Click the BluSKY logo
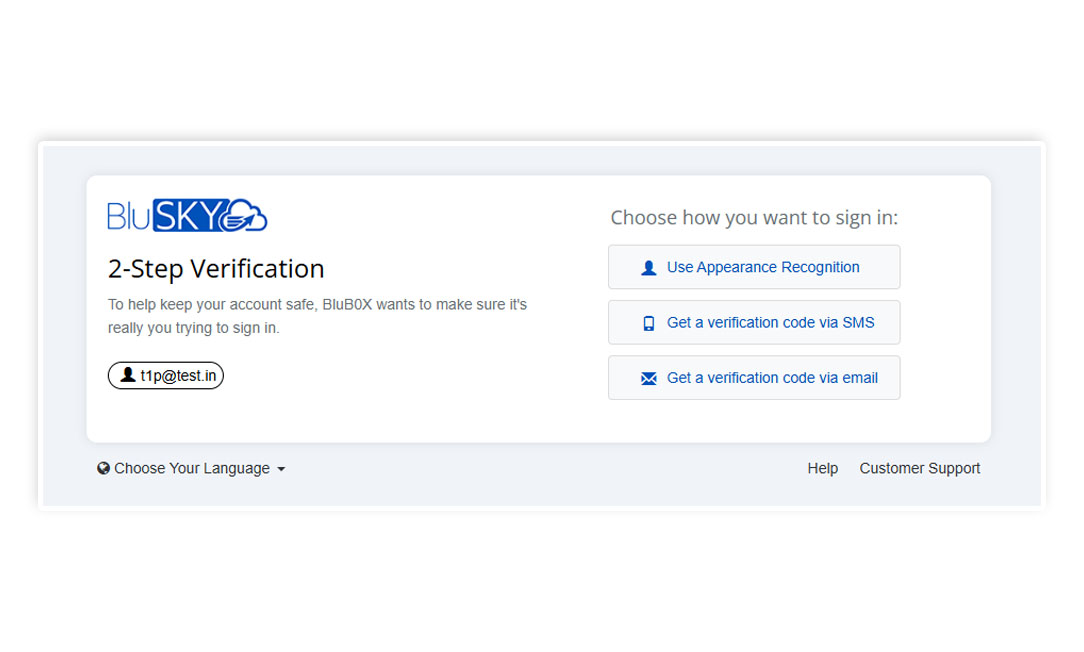 point(187,215)
